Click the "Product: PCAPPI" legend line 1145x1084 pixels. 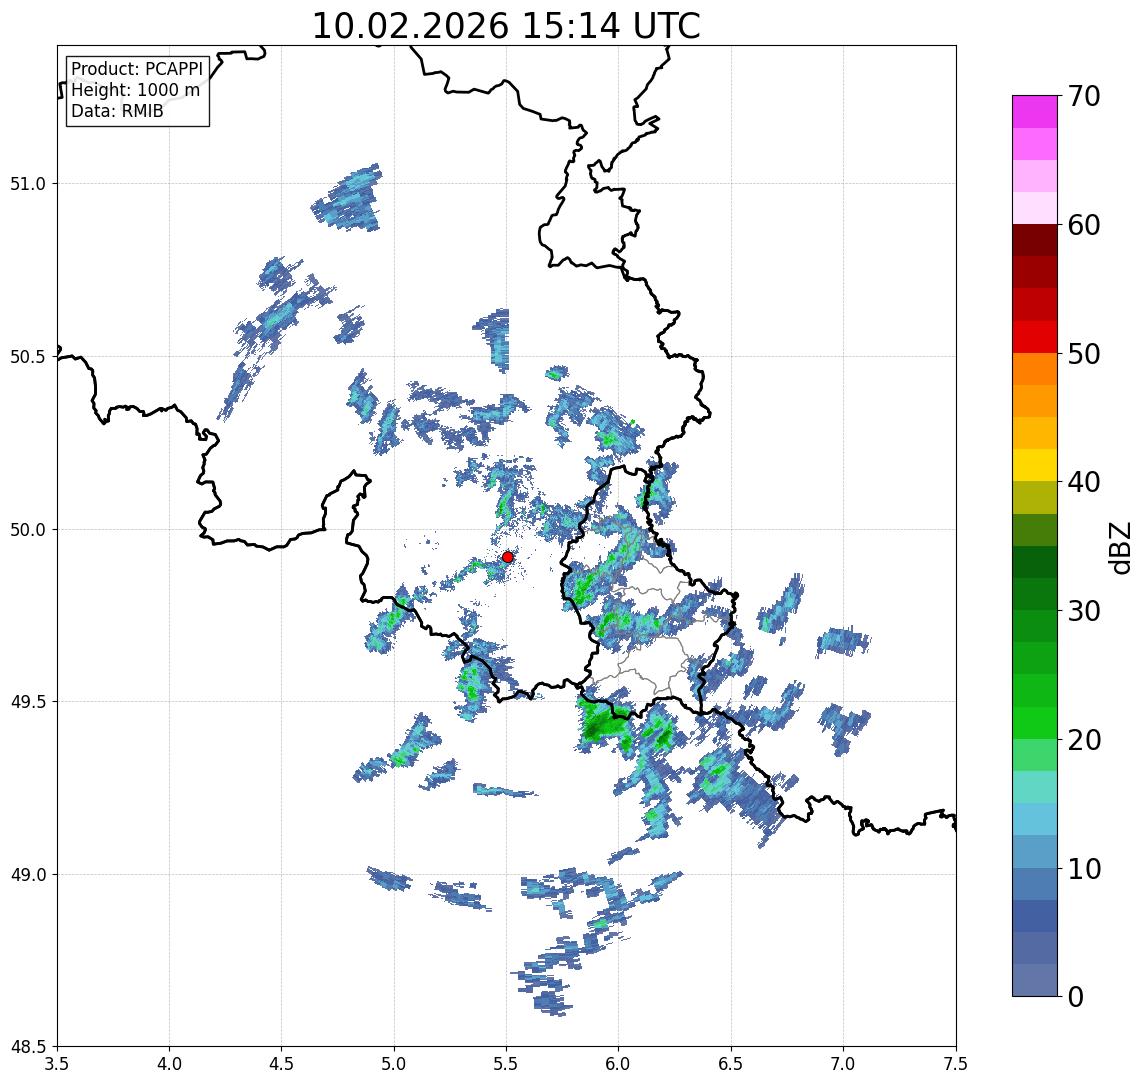[137, 69]
